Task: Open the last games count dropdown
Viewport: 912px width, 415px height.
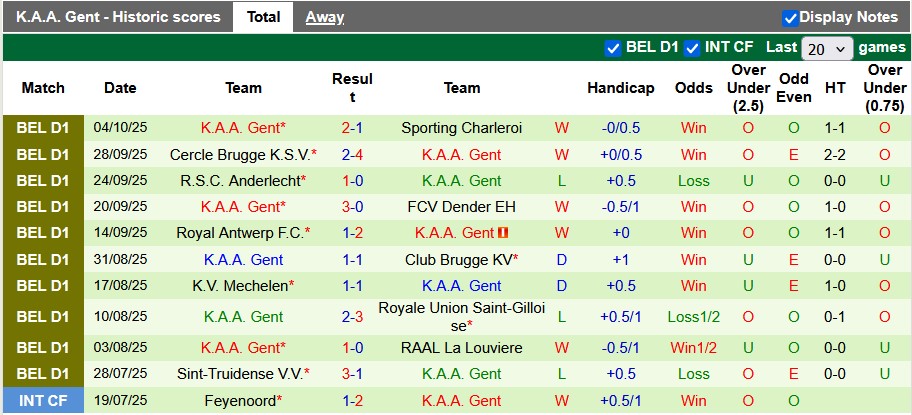Action: point(827,48)
